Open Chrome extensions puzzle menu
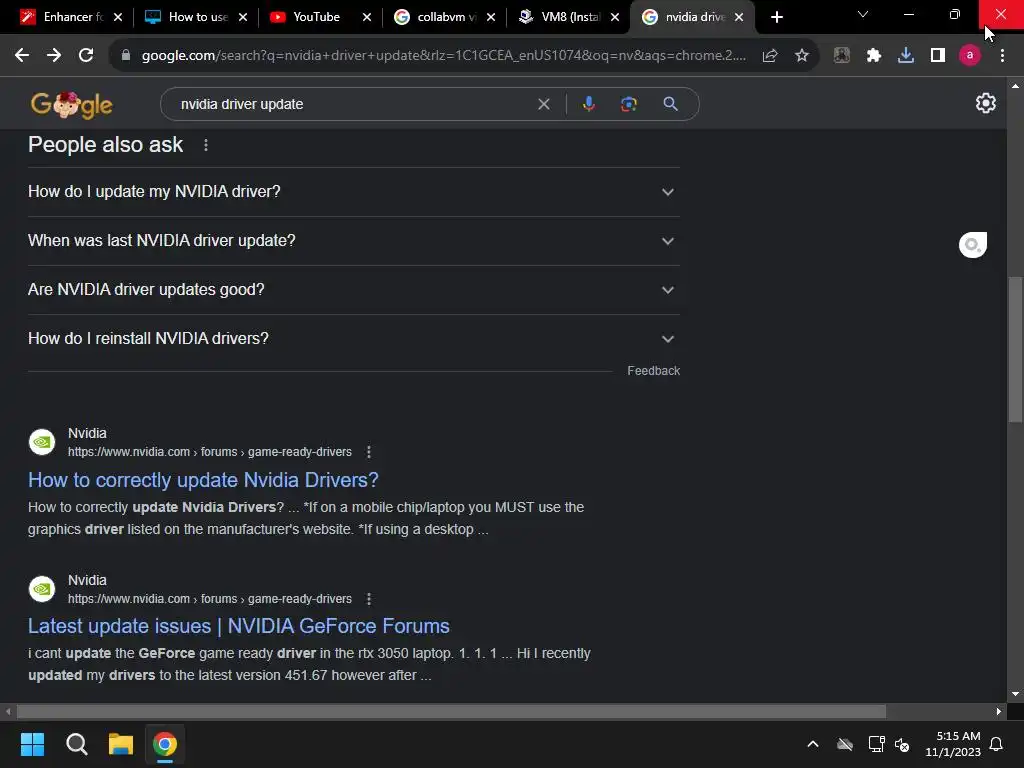Image resolution: width=1024 pixels, height=768 pixels. (874, 56)
